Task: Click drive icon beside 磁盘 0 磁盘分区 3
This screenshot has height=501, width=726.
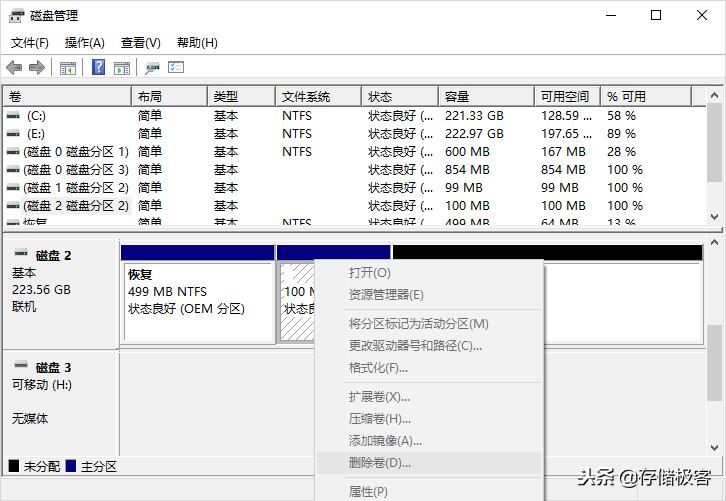Action: [x=13, y=169]
